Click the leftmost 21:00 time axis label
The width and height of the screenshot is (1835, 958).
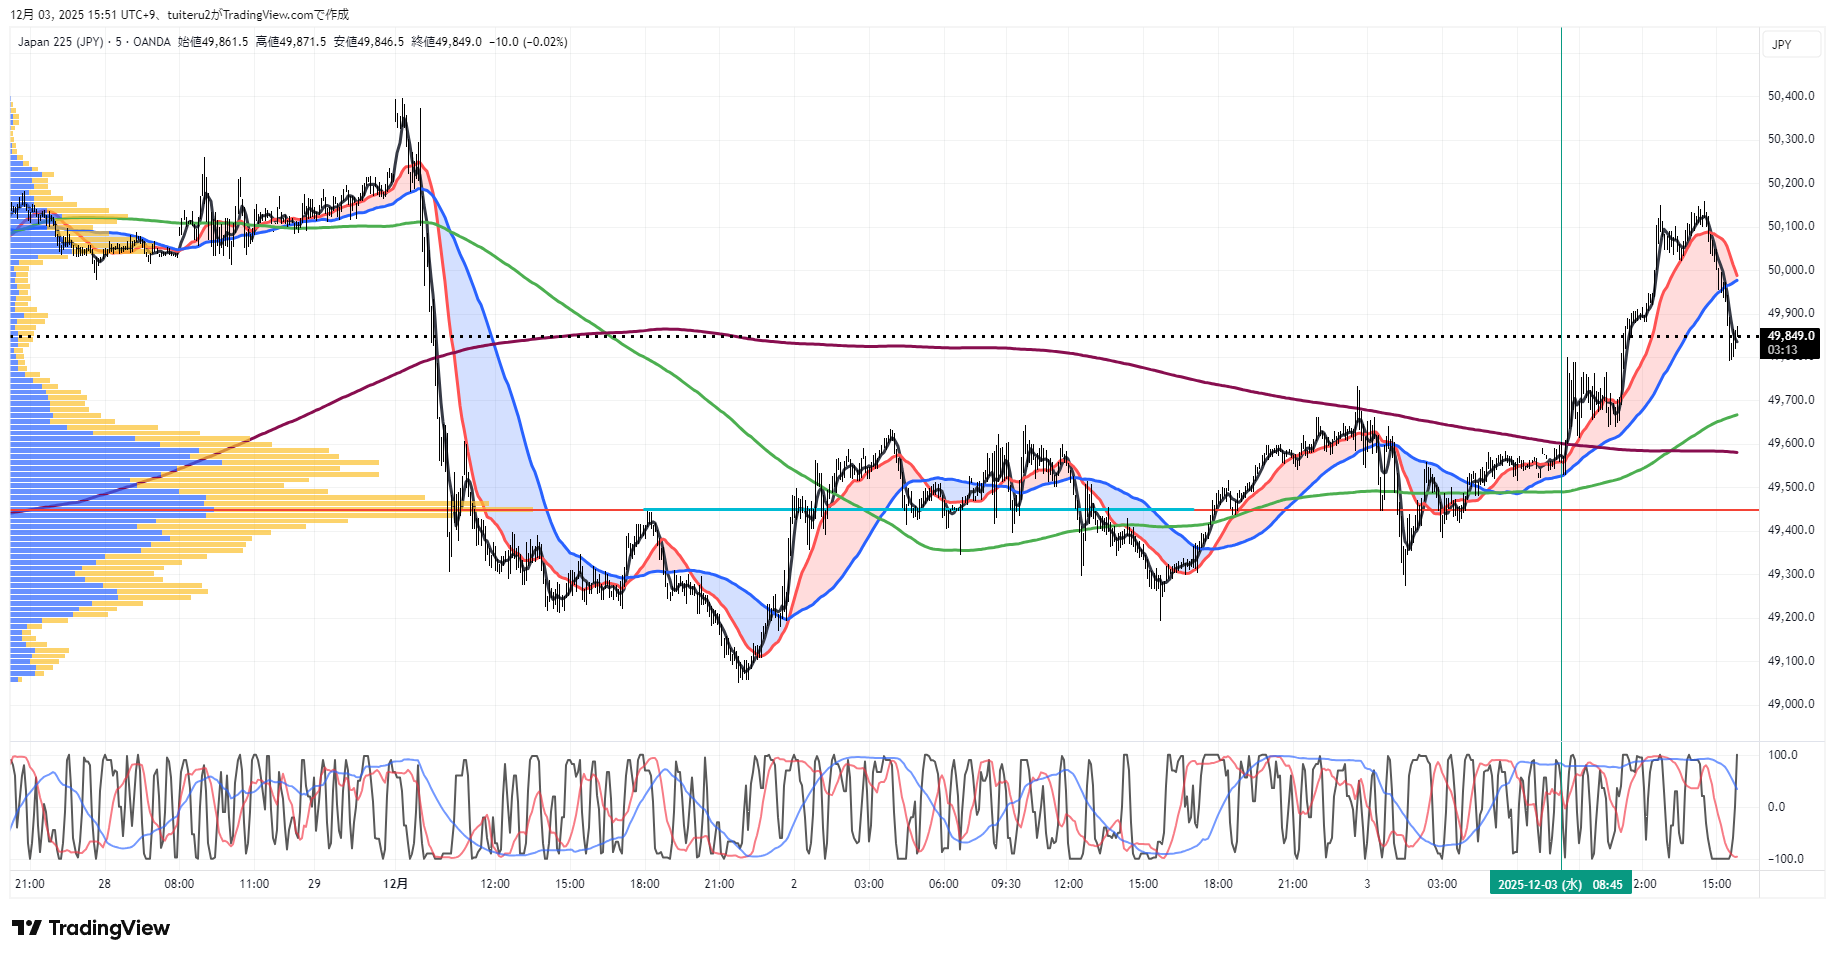(x=30, y=884)
